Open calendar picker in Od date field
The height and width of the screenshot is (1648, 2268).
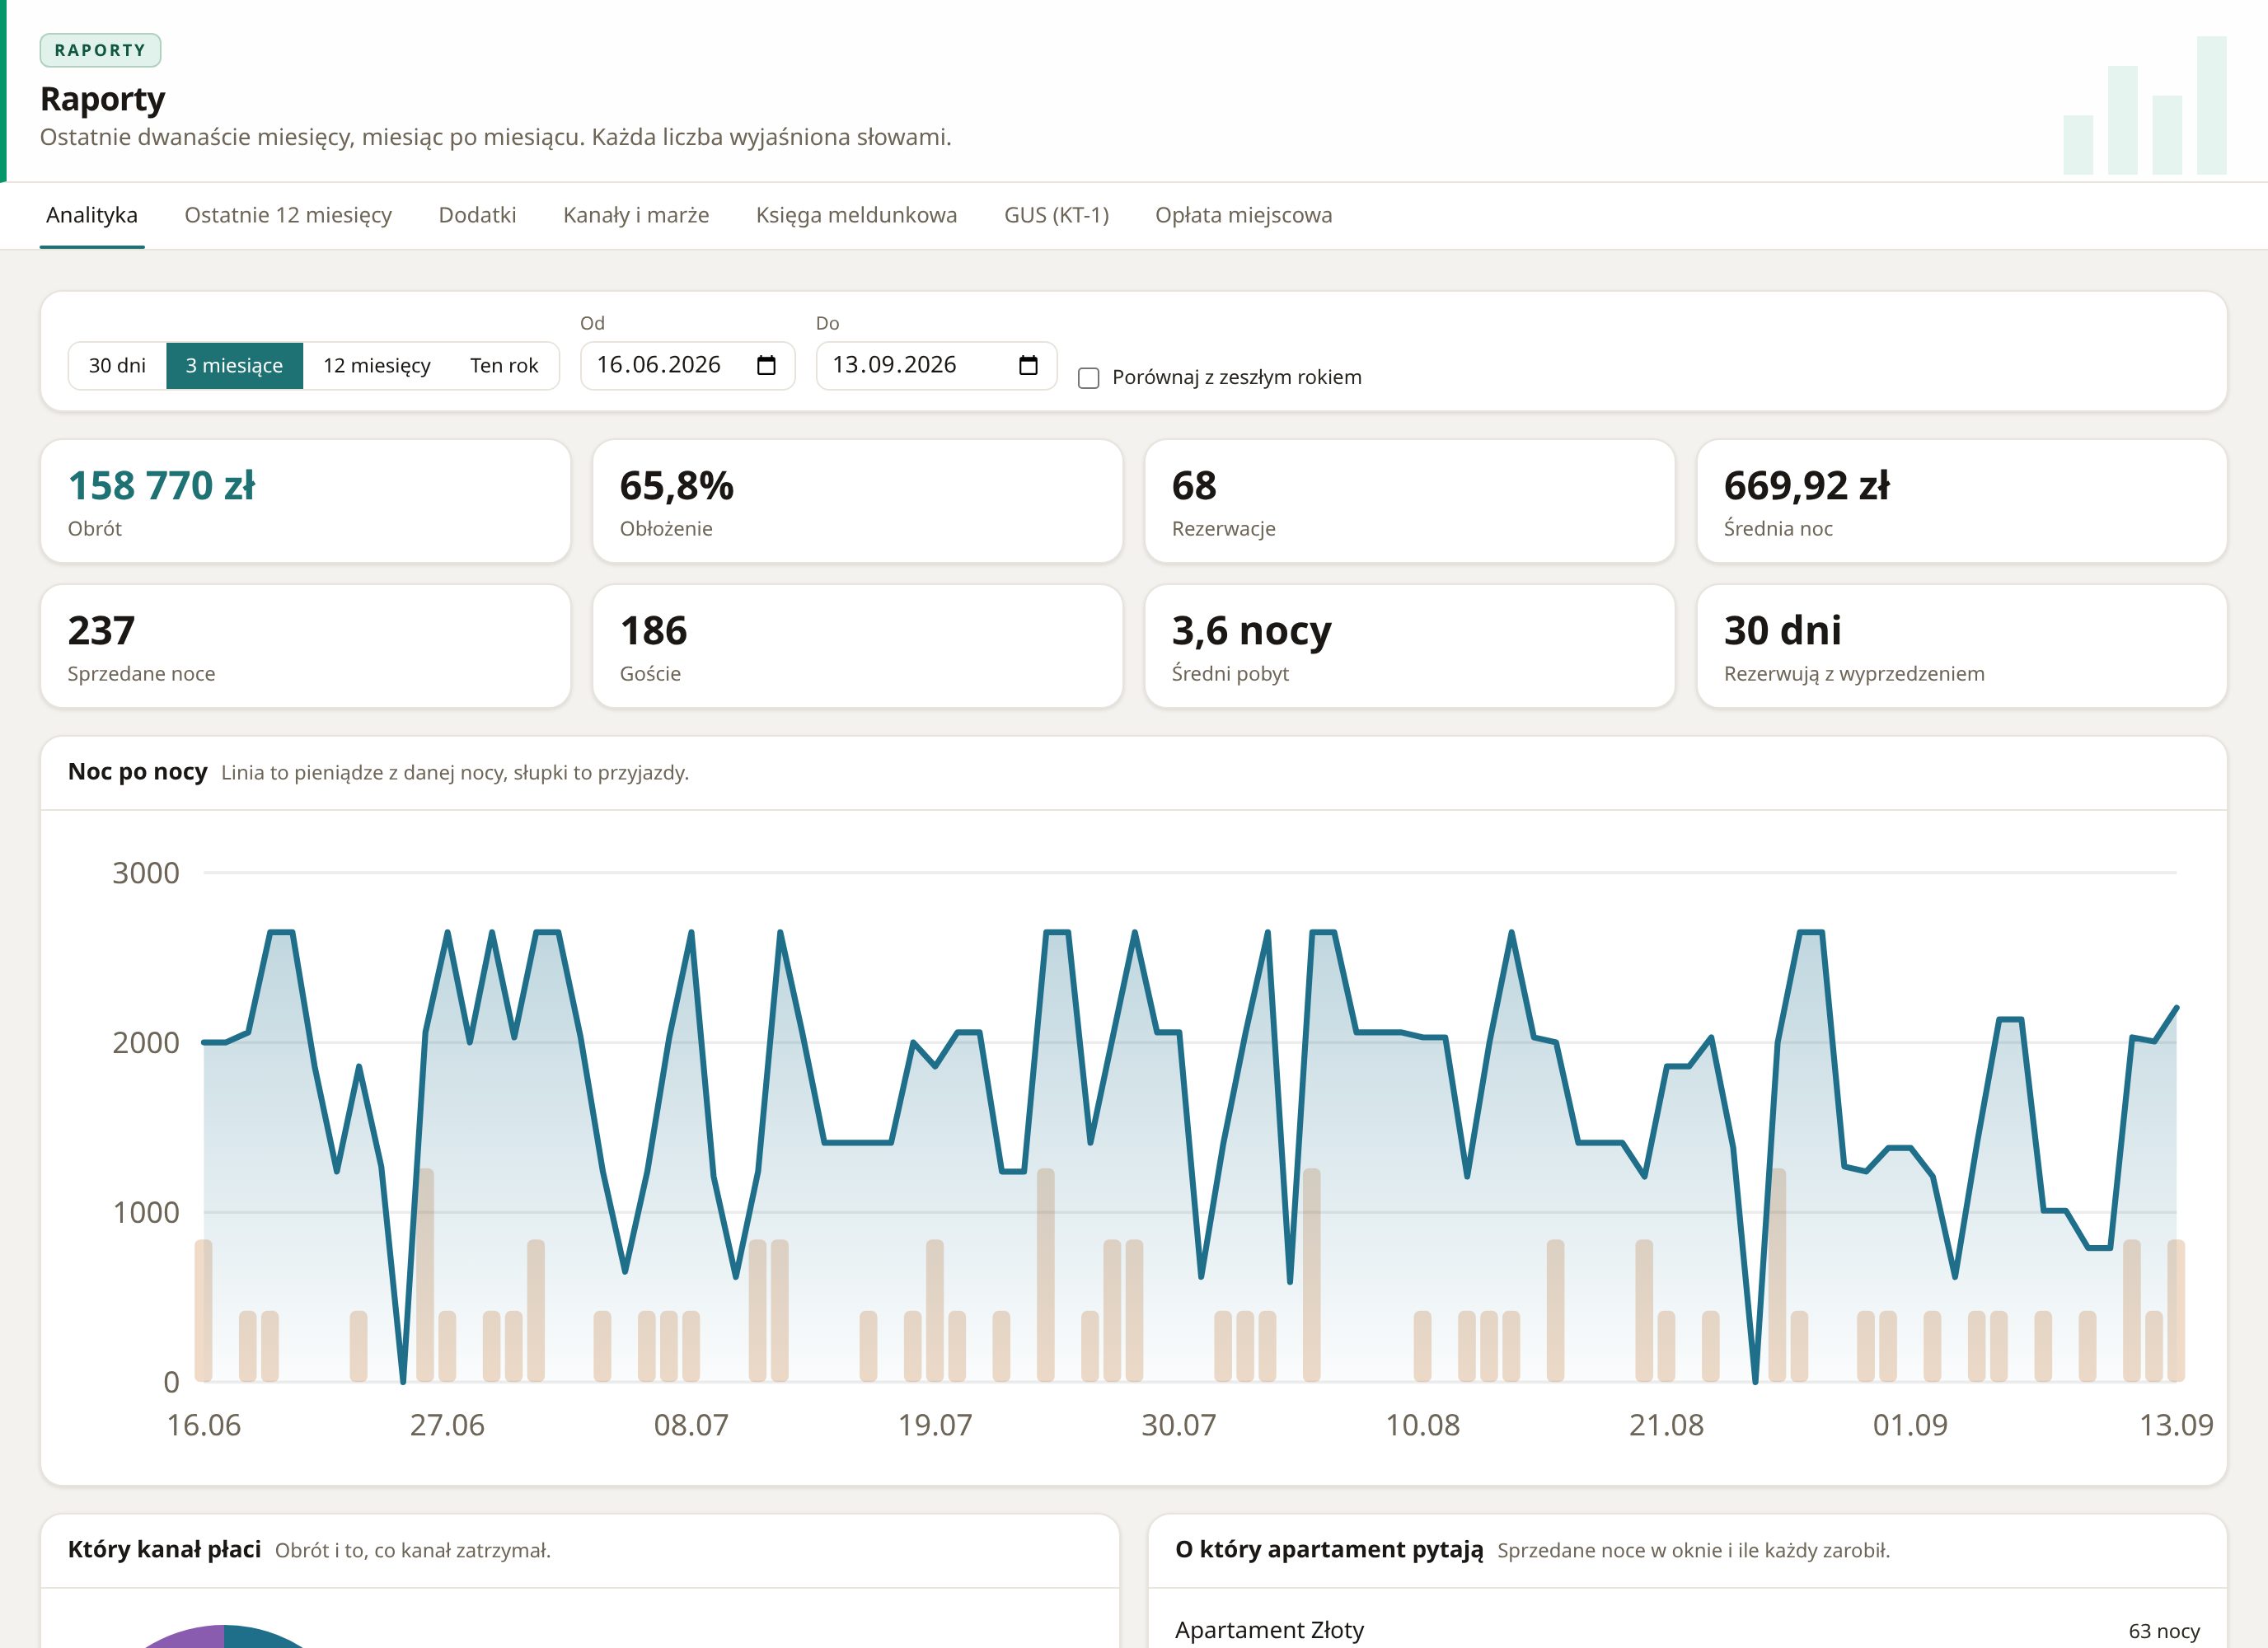[x=766, y=365]
